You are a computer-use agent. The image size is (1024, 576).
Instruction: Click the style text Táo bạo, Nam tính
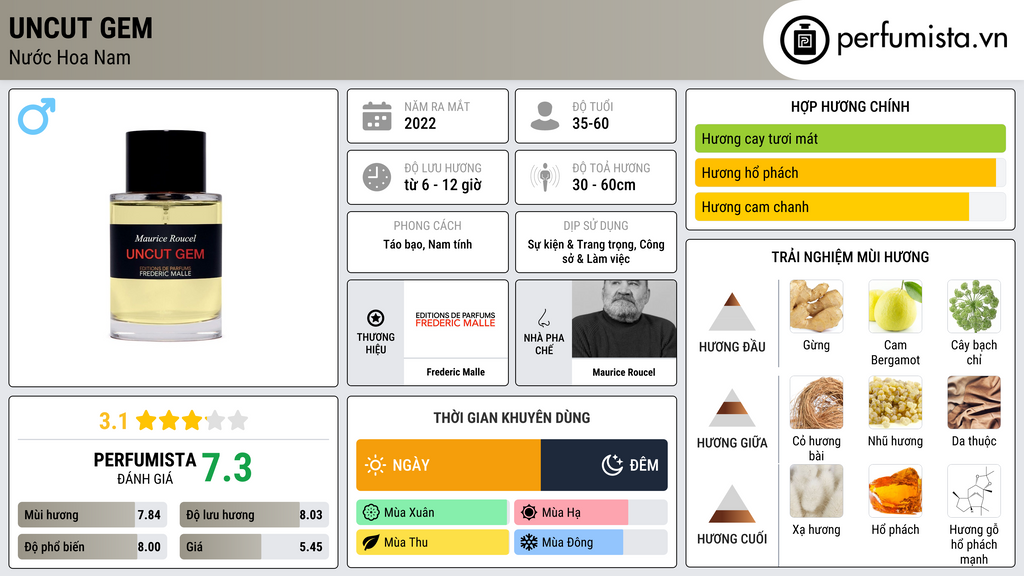tap(428, 244)
